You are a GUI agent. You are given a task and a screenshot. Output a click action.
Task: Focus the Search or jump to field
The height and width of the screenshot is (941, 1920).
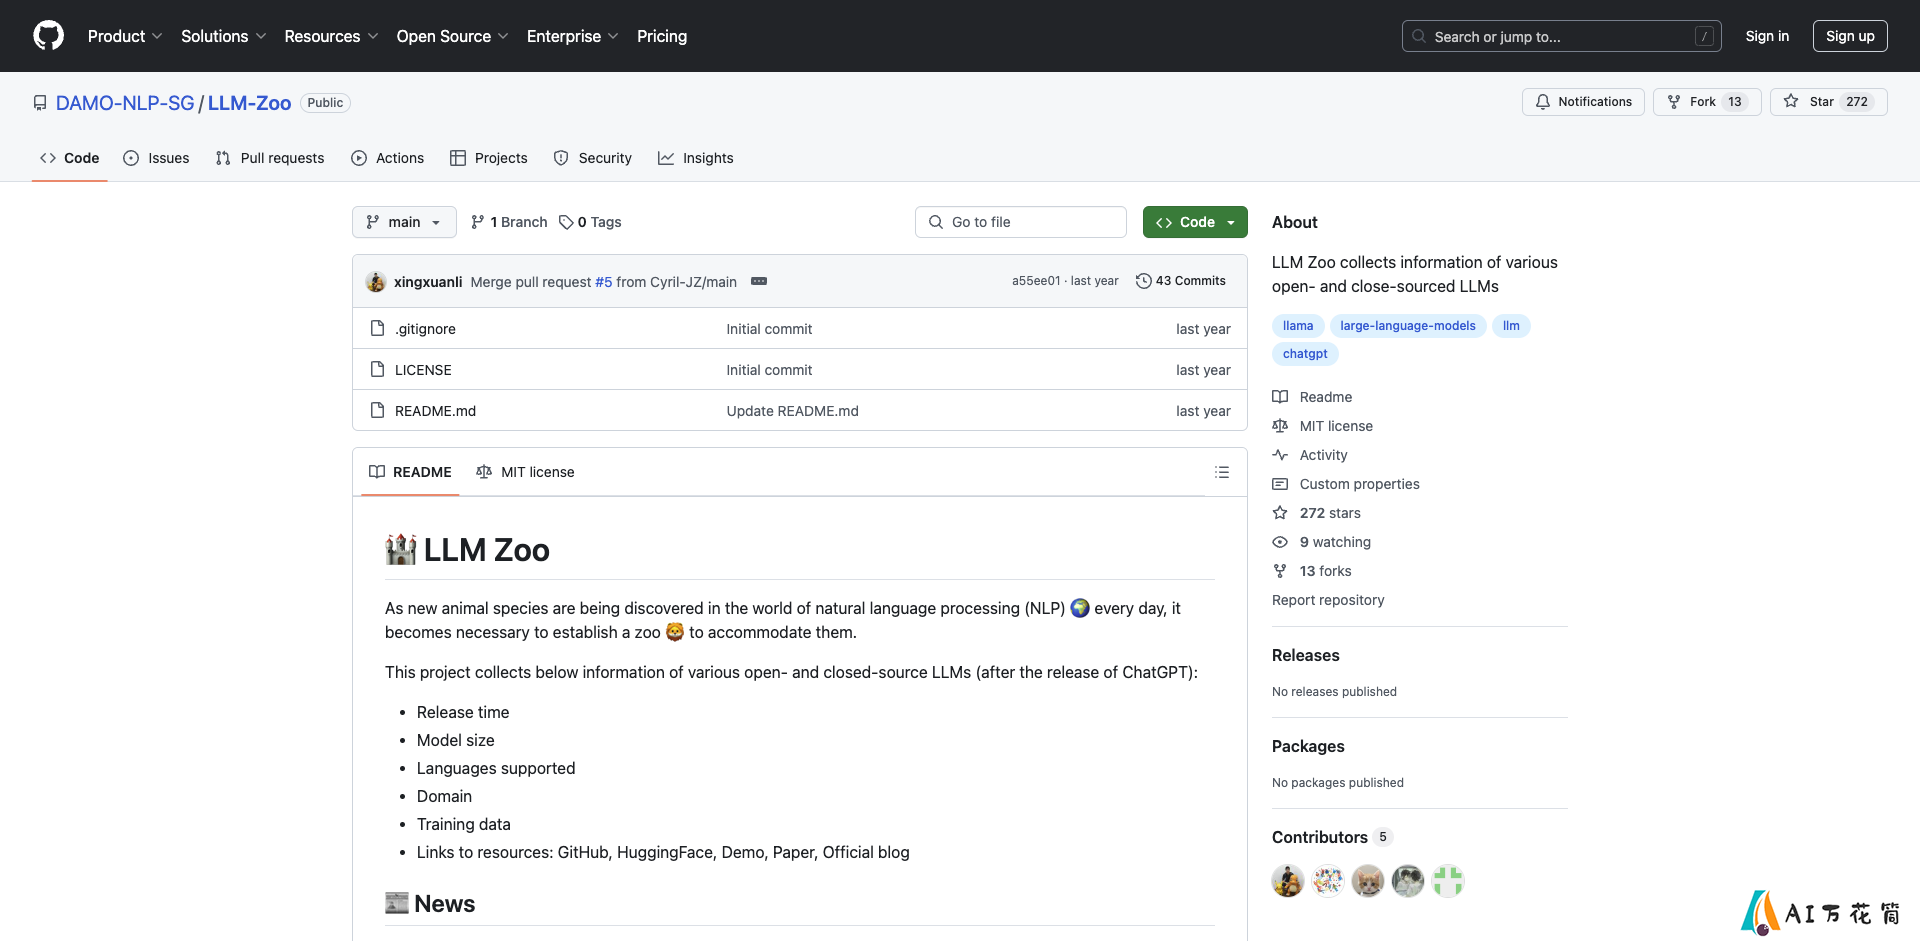pyautogui.click(x=1561, y=36)
